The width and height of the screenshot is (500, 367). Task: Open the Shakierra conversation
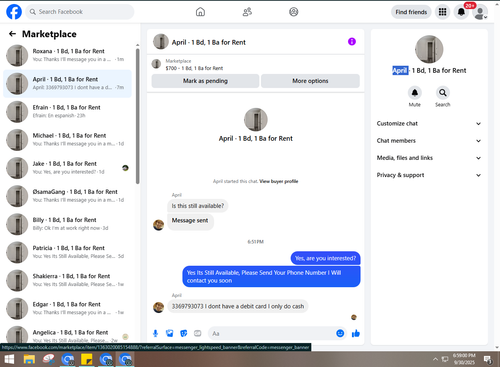click(x=68, y=280)
